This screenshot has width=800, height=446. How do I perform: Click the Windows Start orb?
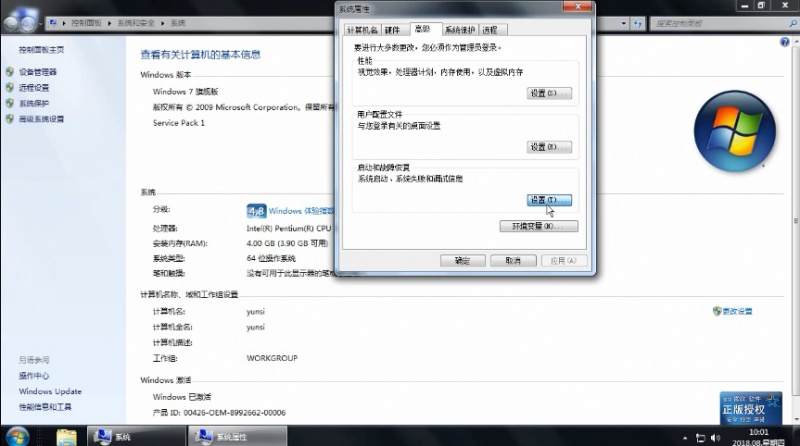point(17,436)
